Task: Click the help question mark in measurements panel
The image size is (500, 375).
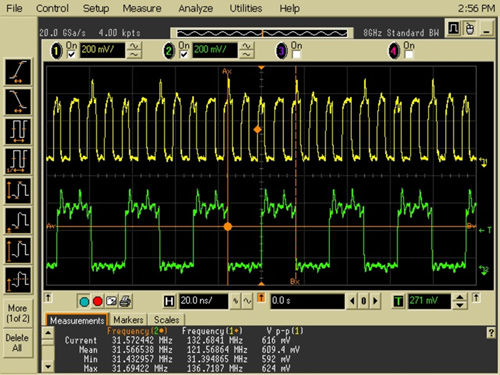Action: (x=491, y=333)
